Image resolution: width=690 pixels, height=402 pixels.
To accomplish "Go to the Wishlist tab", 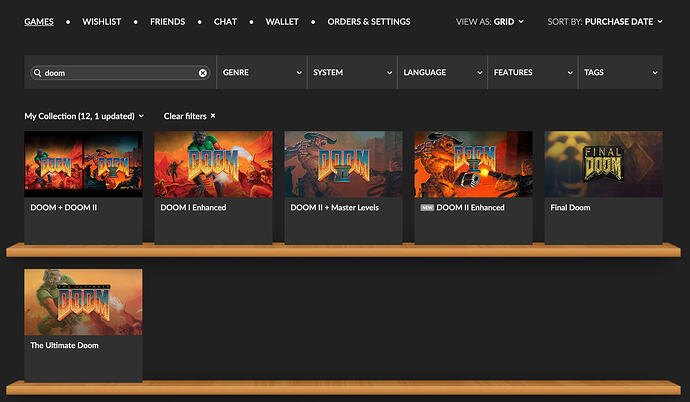I will click(x=102, y=22).
